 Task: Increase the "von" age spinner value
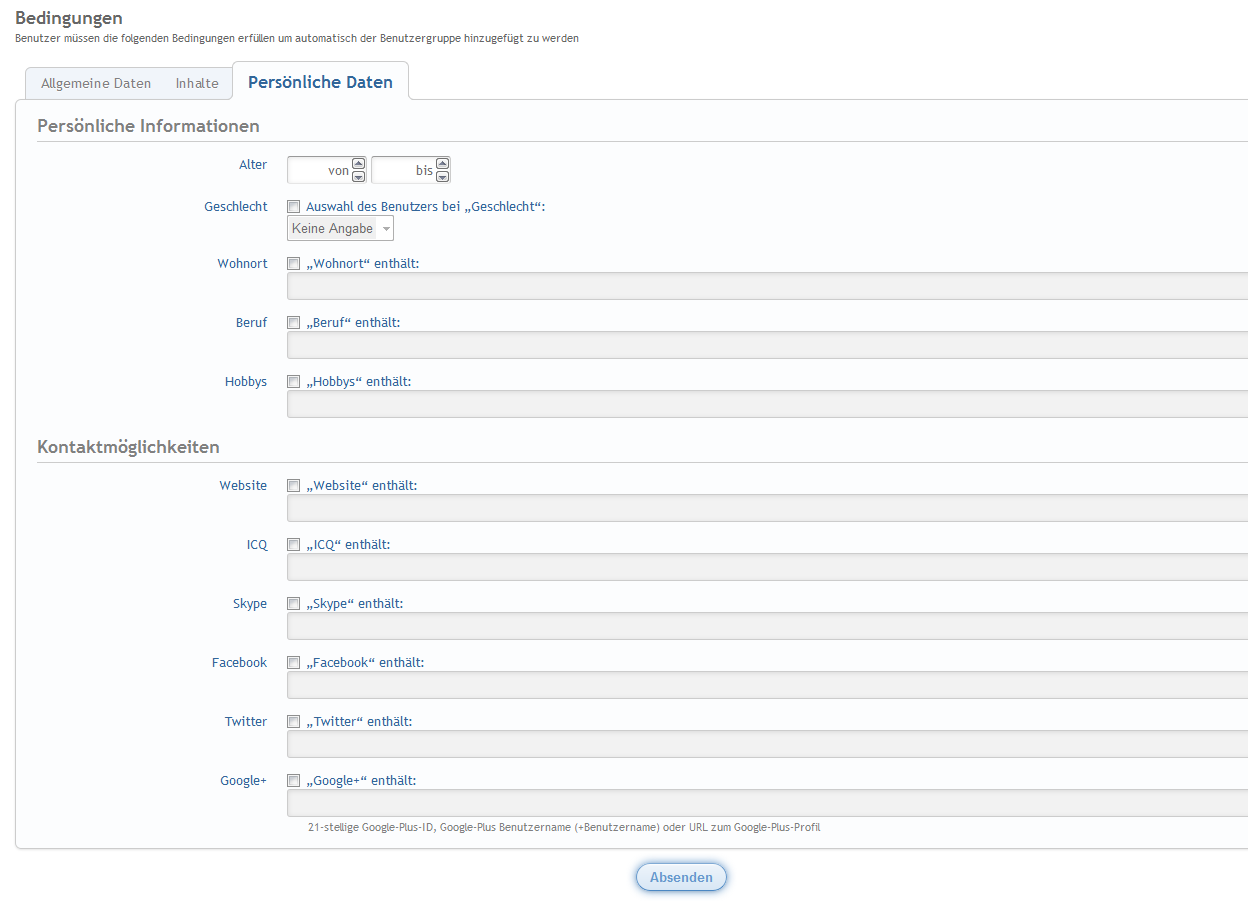(x=359, y=164)
